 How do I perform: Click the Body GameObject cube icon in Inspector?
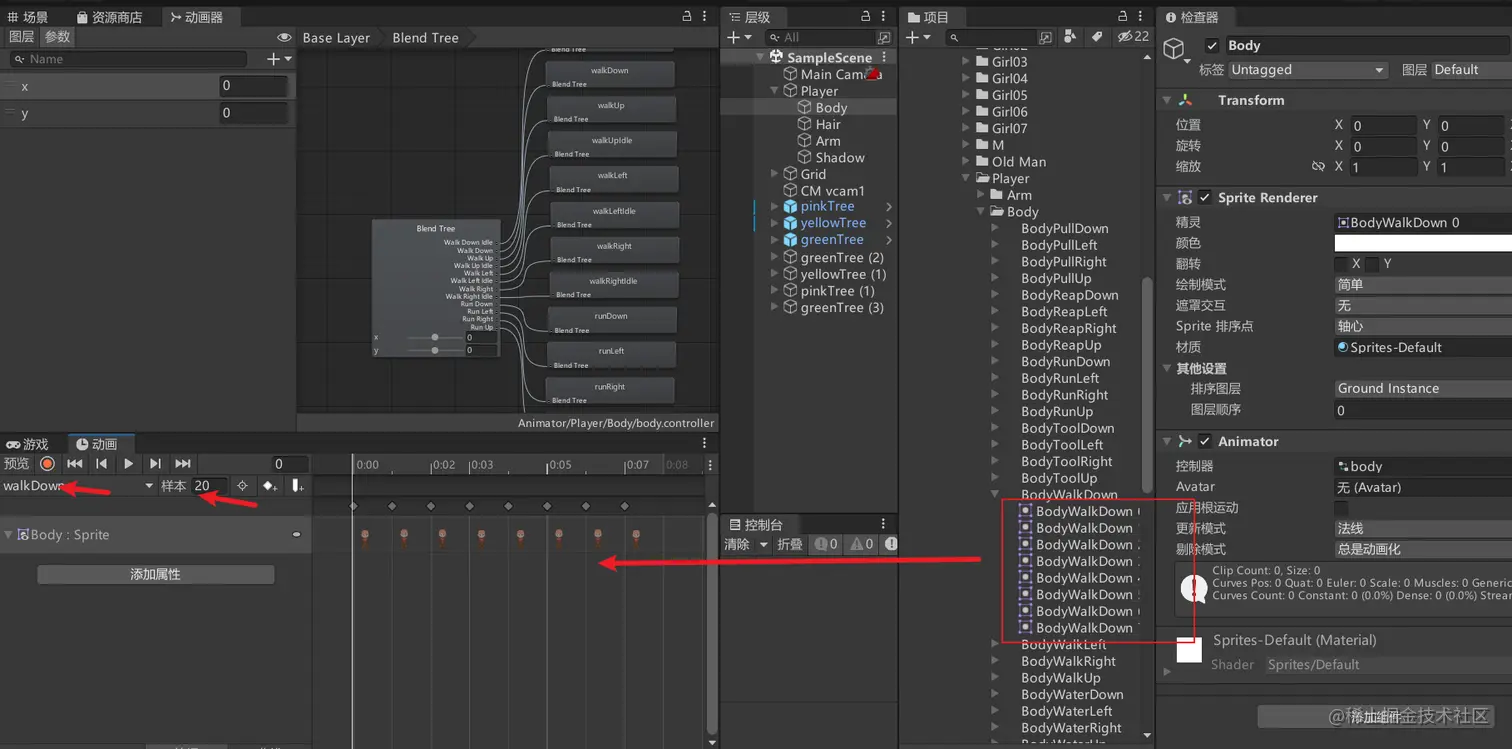tap(1175, 49)
